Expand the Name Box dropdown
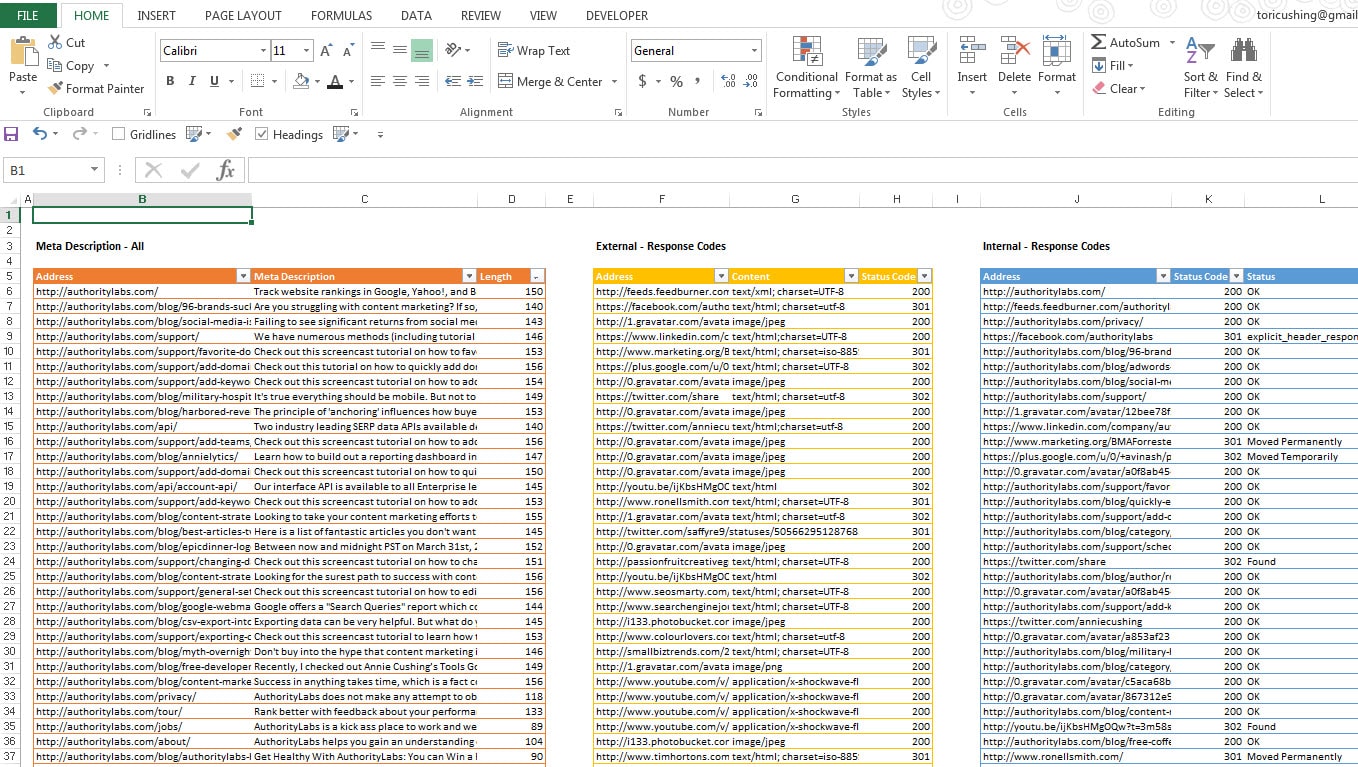Screen dimensions: 1358x767 tap(95, 170)
